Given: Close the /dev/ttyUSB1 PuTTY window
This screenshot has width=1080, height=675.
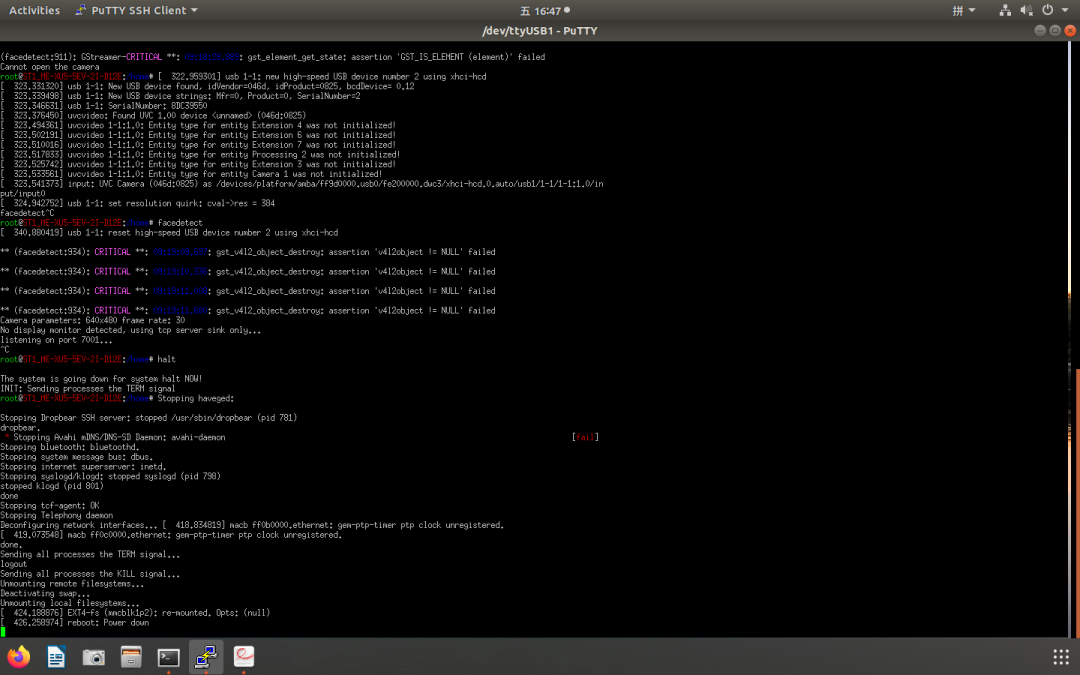Looking at the screenshot, I should tap(1070, 30).
